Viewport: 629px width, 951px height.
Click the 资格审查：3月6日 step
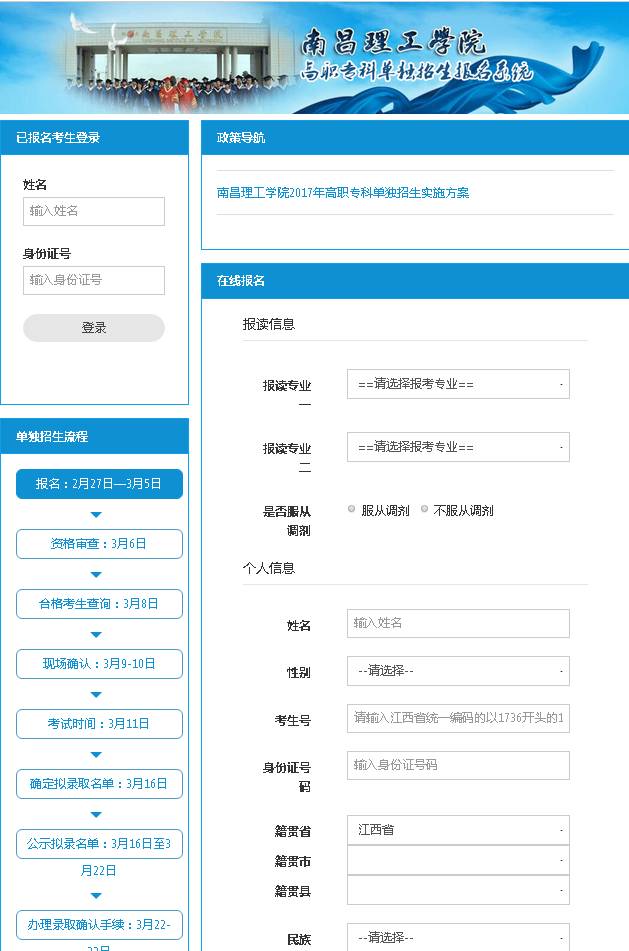(99, 544)
